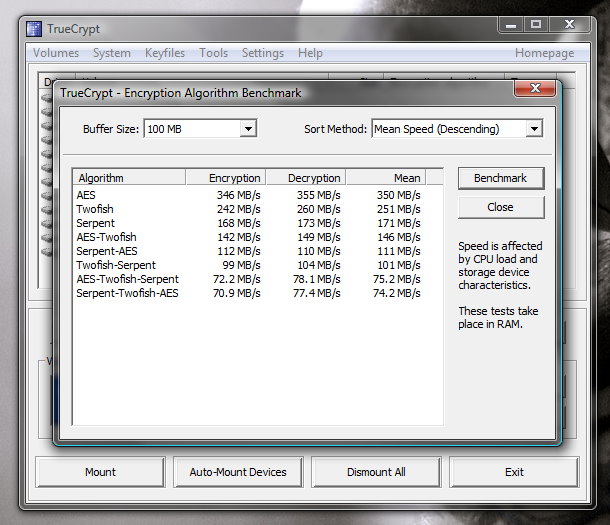Sort by the Decryption column header
The image size is (610, 525).
[x=306, y=178]
